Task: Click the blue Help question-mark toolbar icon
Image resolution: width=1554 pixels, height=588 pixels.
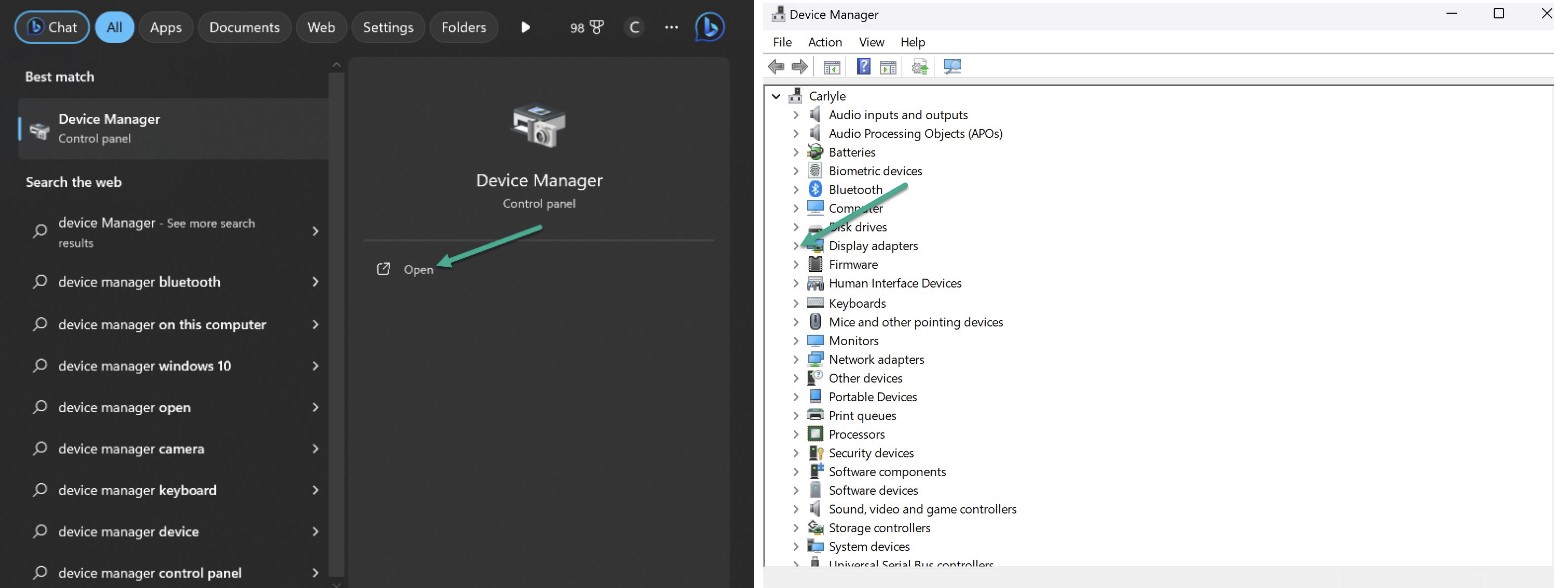Action: point(864,67)
